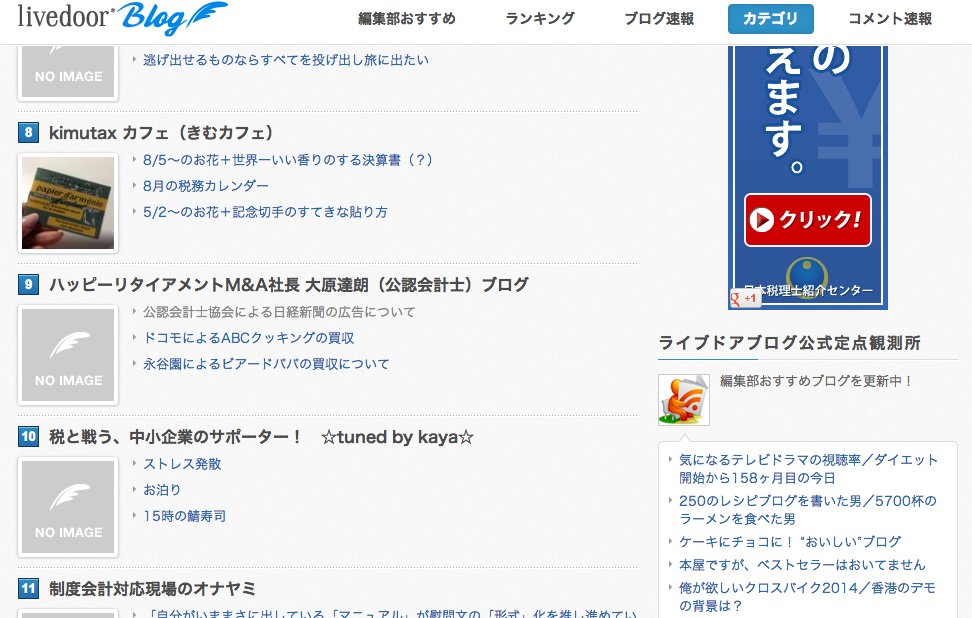Click the red クリック! play button in the ad
Screen dimensions: 972x618
click(808, 220)
